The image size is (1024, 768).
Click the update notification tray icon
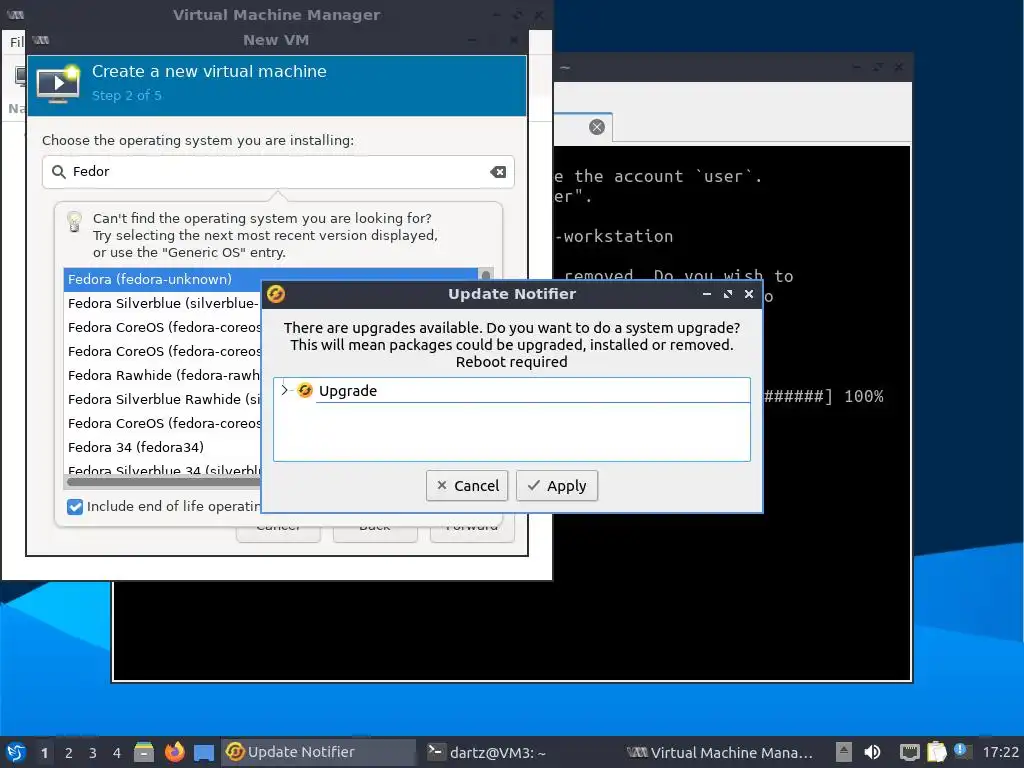tap(961, 750)
